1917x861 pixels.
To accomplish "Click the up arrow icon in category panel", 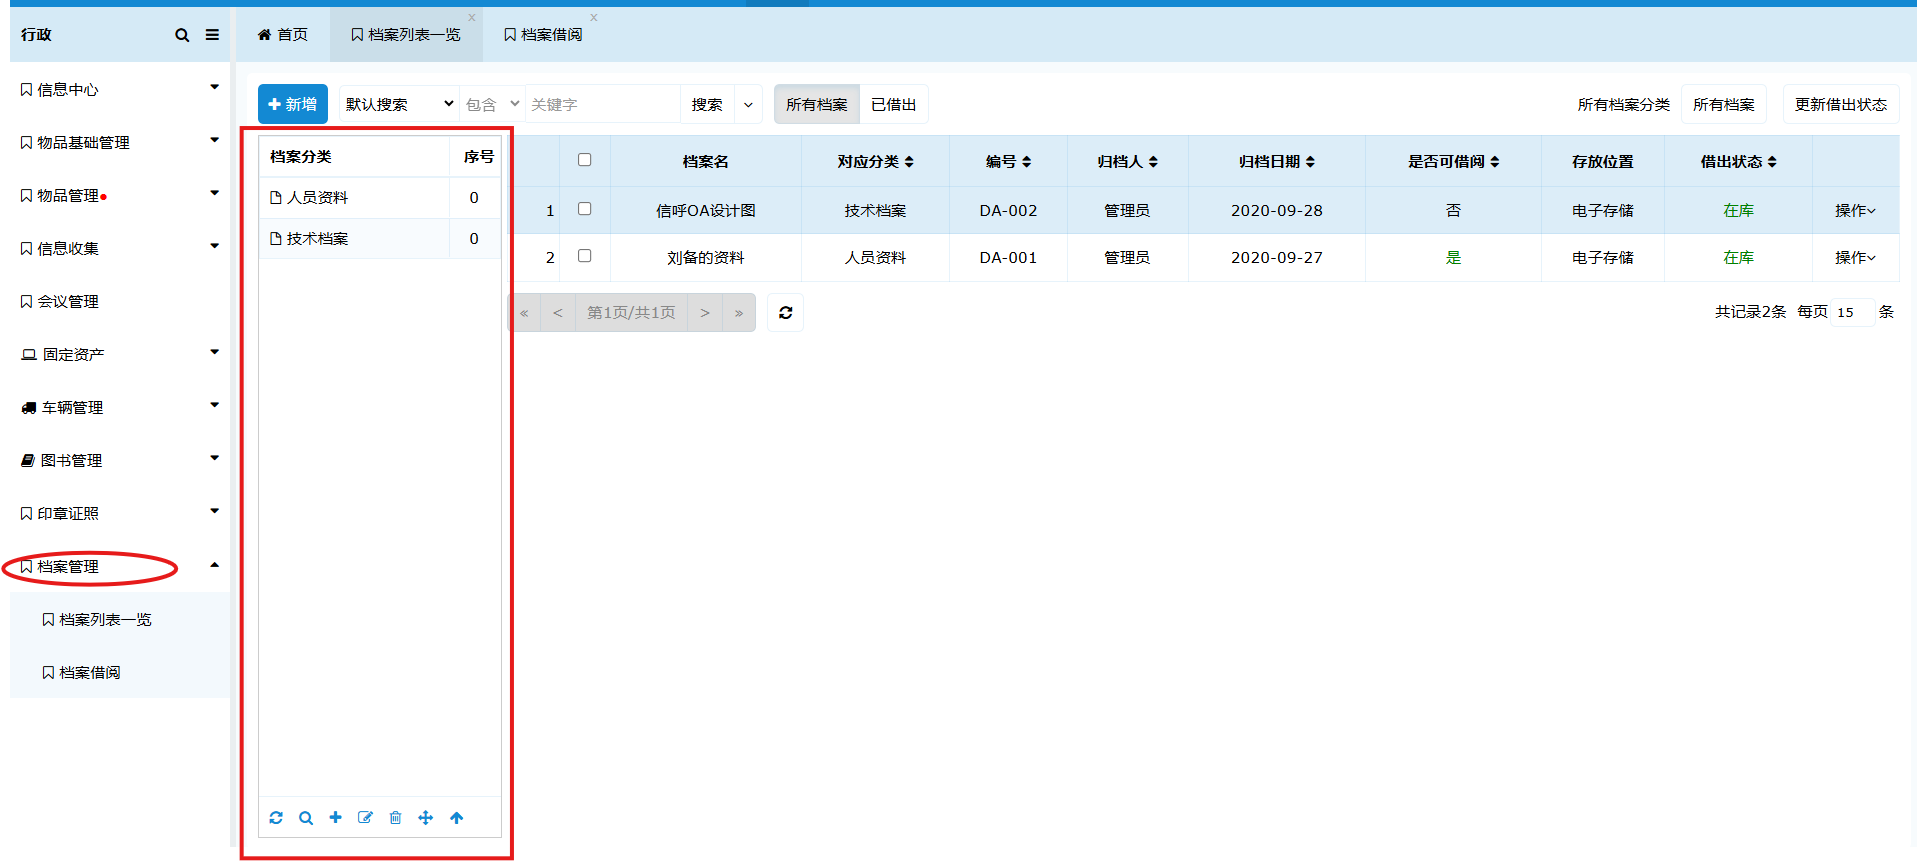I will click(457, 818).
